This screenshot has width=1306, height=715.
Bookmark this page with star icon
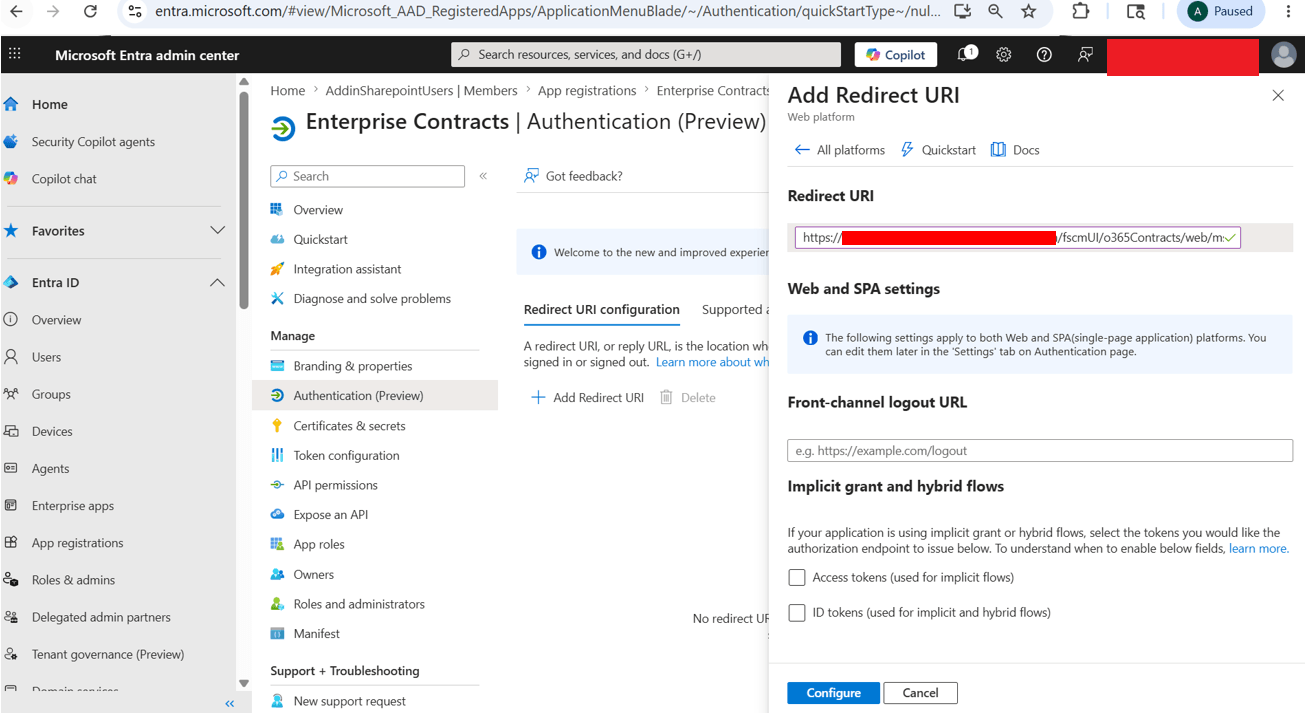coord(1029,11)
